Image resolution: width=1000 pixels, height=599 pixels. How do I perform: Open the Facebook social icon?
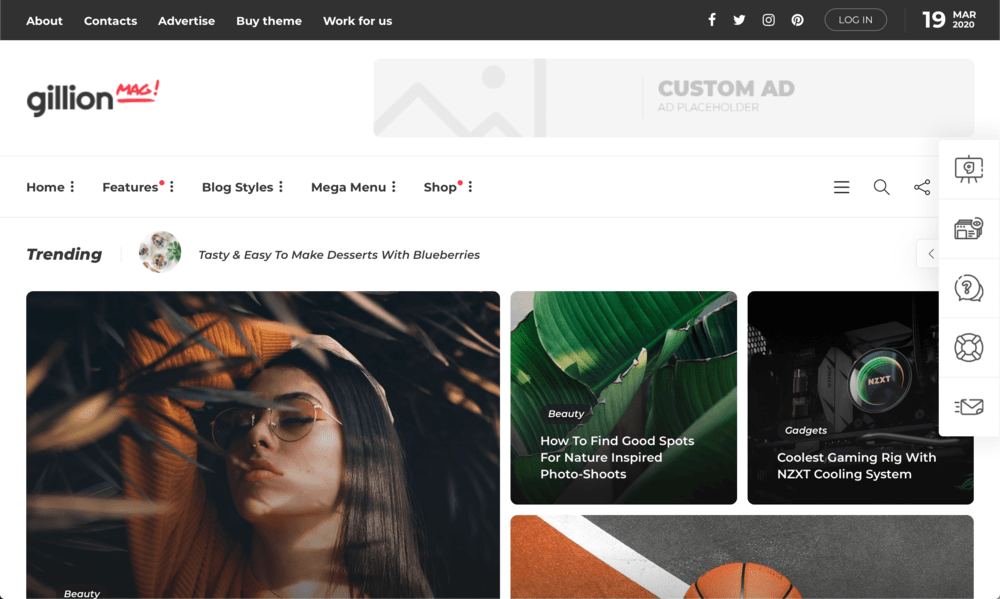pyautogui.click(x=712, y=20)
